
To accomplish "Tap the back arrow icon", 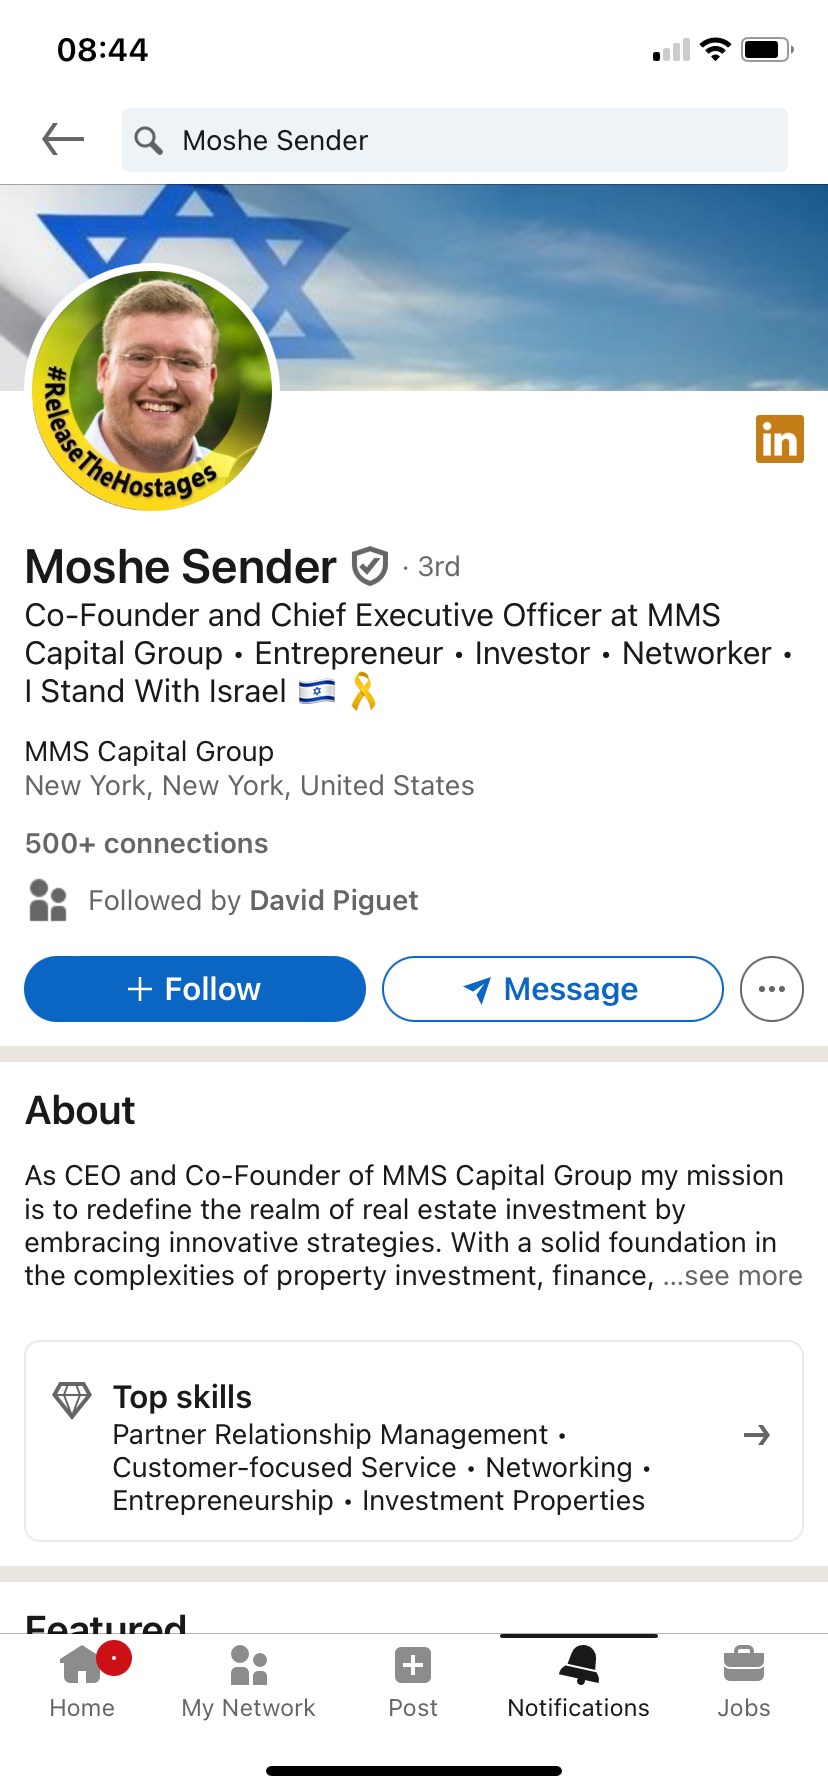I will pos(63,139).
